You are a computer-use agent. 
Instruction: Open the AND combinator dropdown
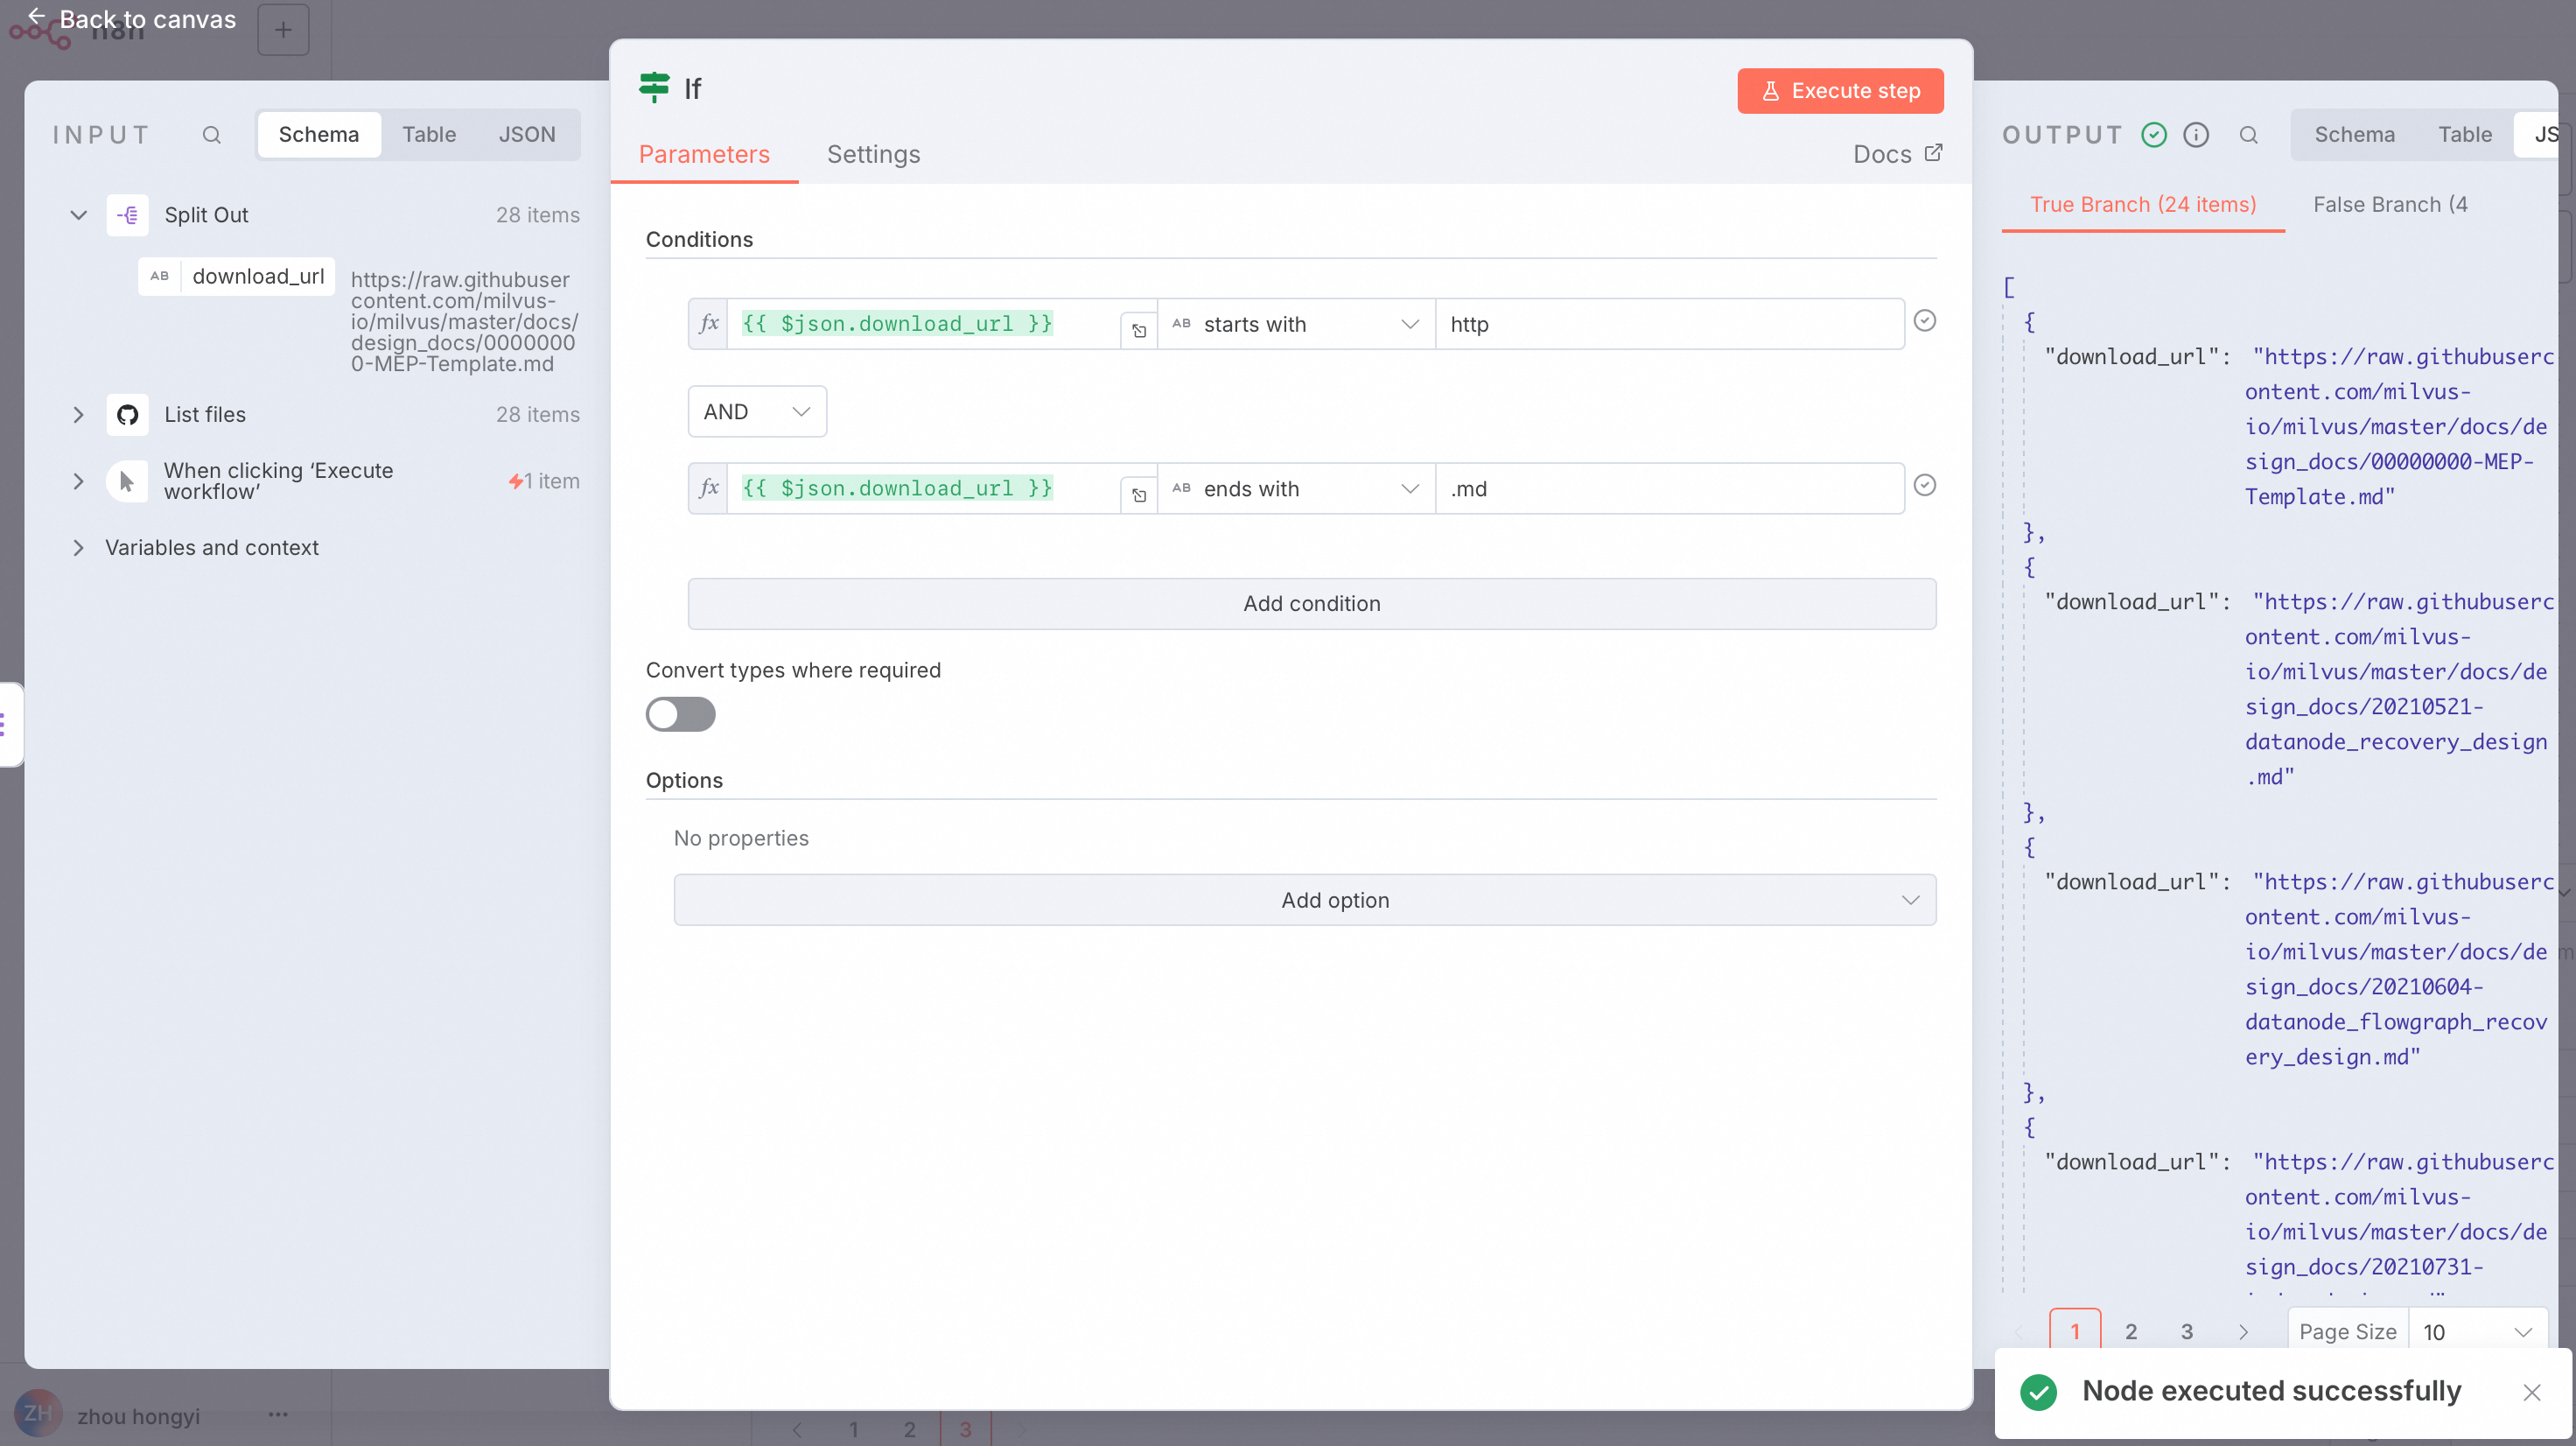click(x=757, y=412)
